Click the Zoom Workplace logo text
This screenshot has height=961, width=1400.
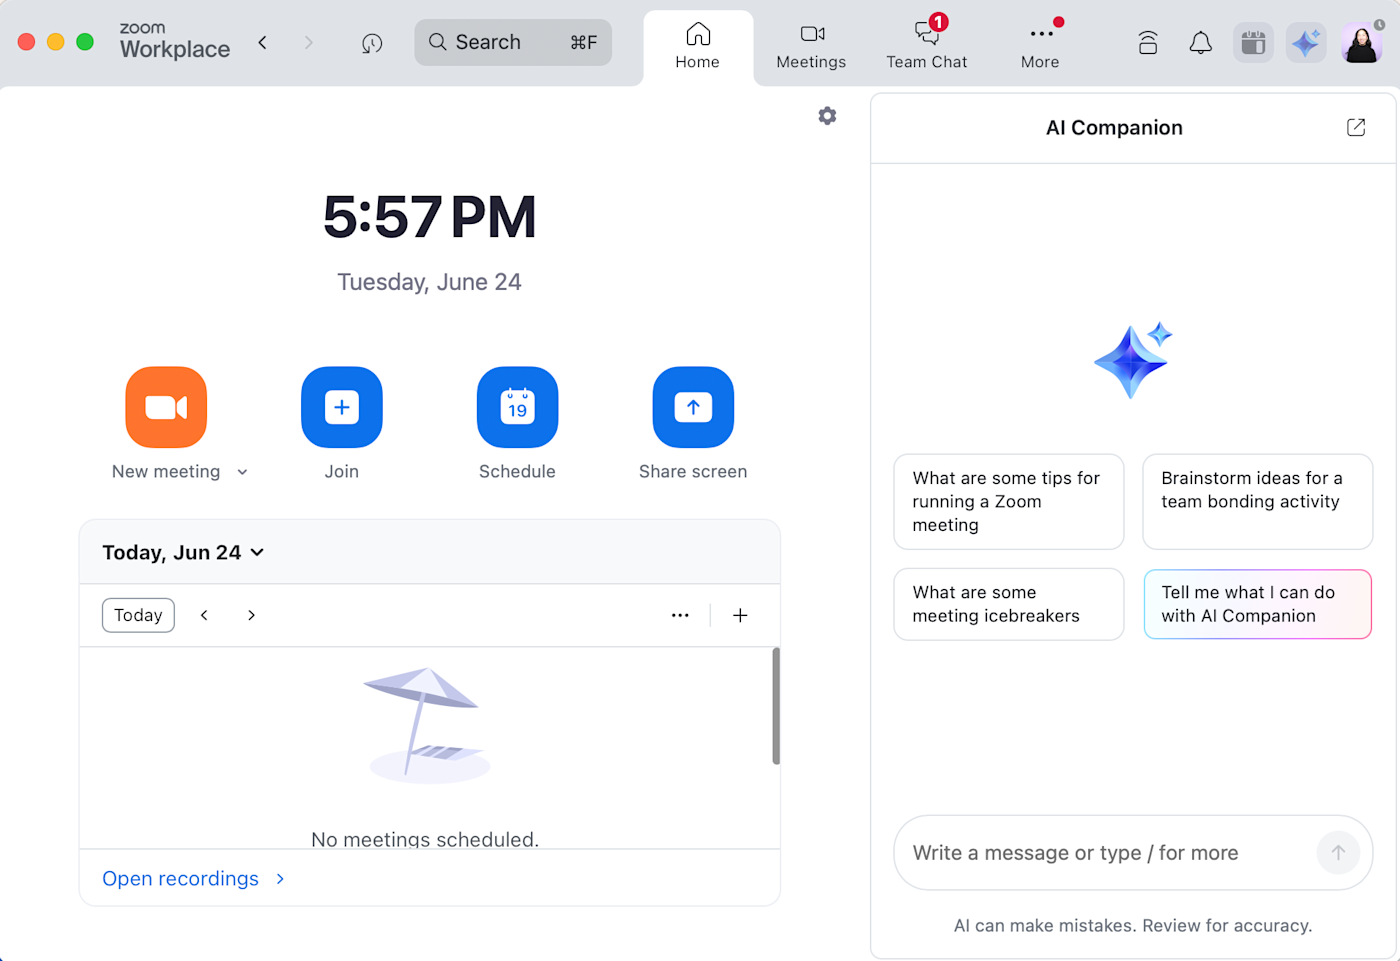click(175, 41)
